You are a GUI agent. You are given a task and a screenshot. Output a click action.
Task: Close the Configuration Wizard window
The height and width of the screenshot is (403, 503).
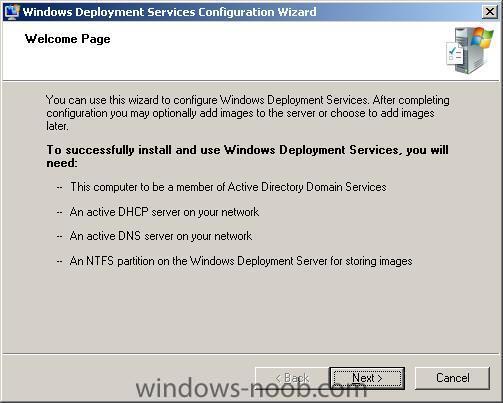pyautogui.click(x=490, y=12)
